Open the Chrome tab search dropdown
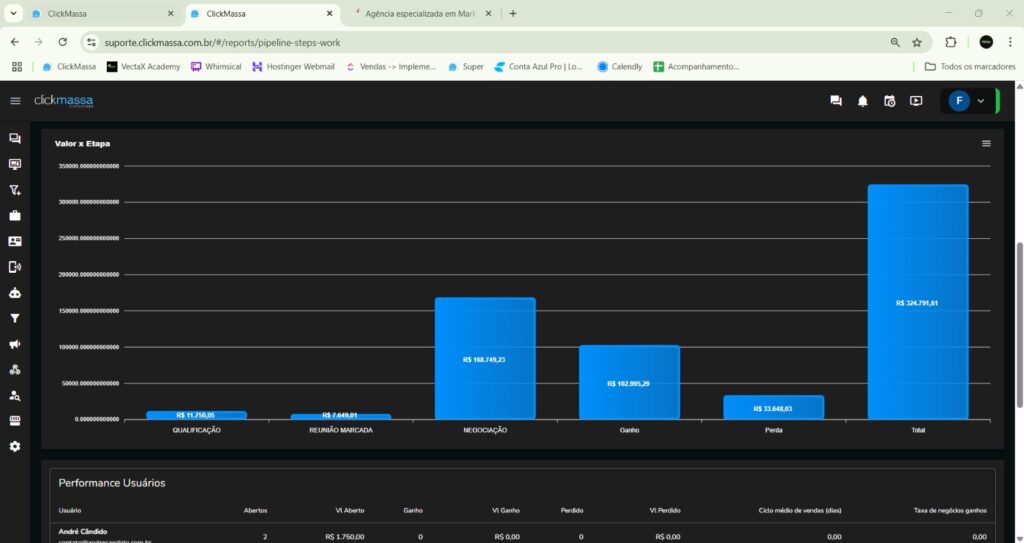The image size is (1024, 543). (x=14, y=14)
